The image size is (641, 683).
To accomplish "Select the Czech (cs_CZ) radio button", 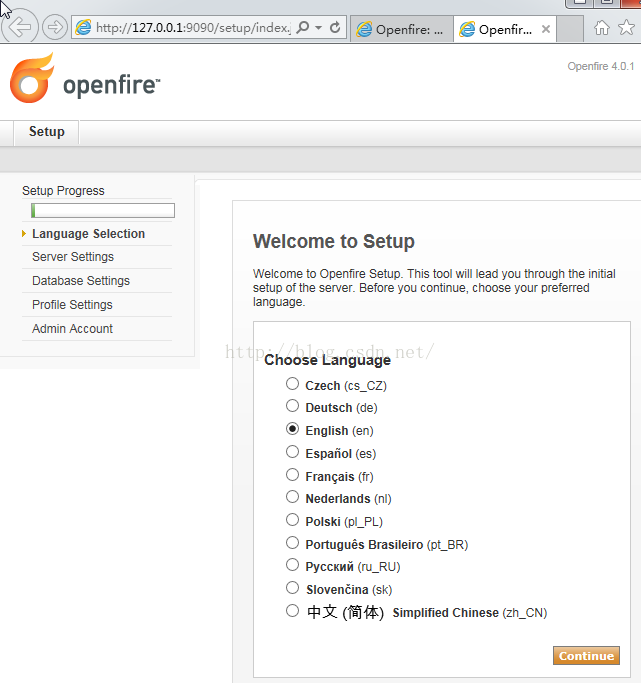I will click(x=293, y=384).
